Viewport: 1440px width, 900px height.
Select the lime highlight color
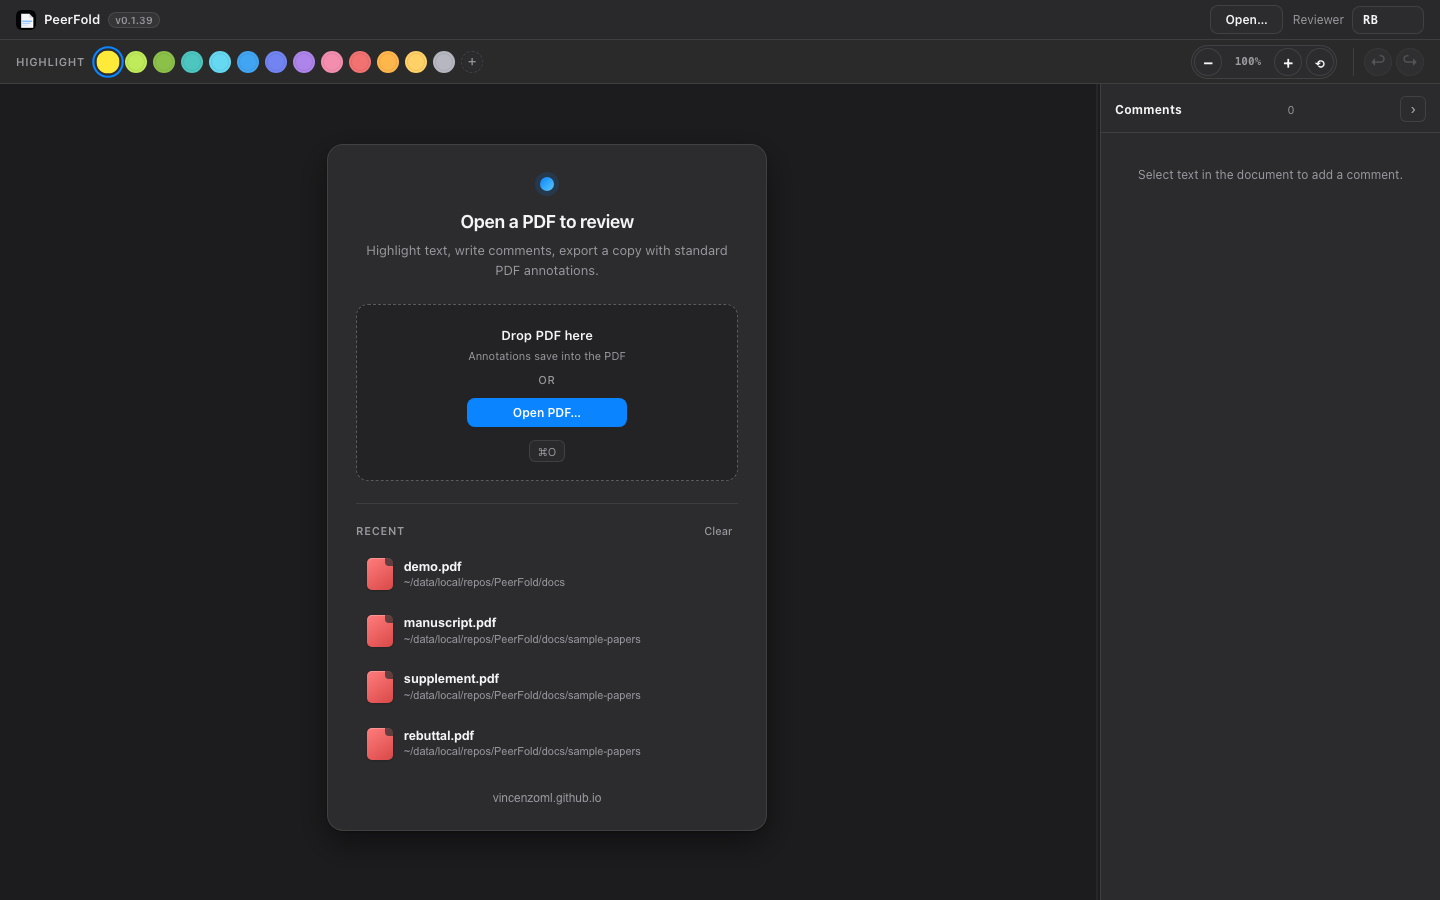136,62
